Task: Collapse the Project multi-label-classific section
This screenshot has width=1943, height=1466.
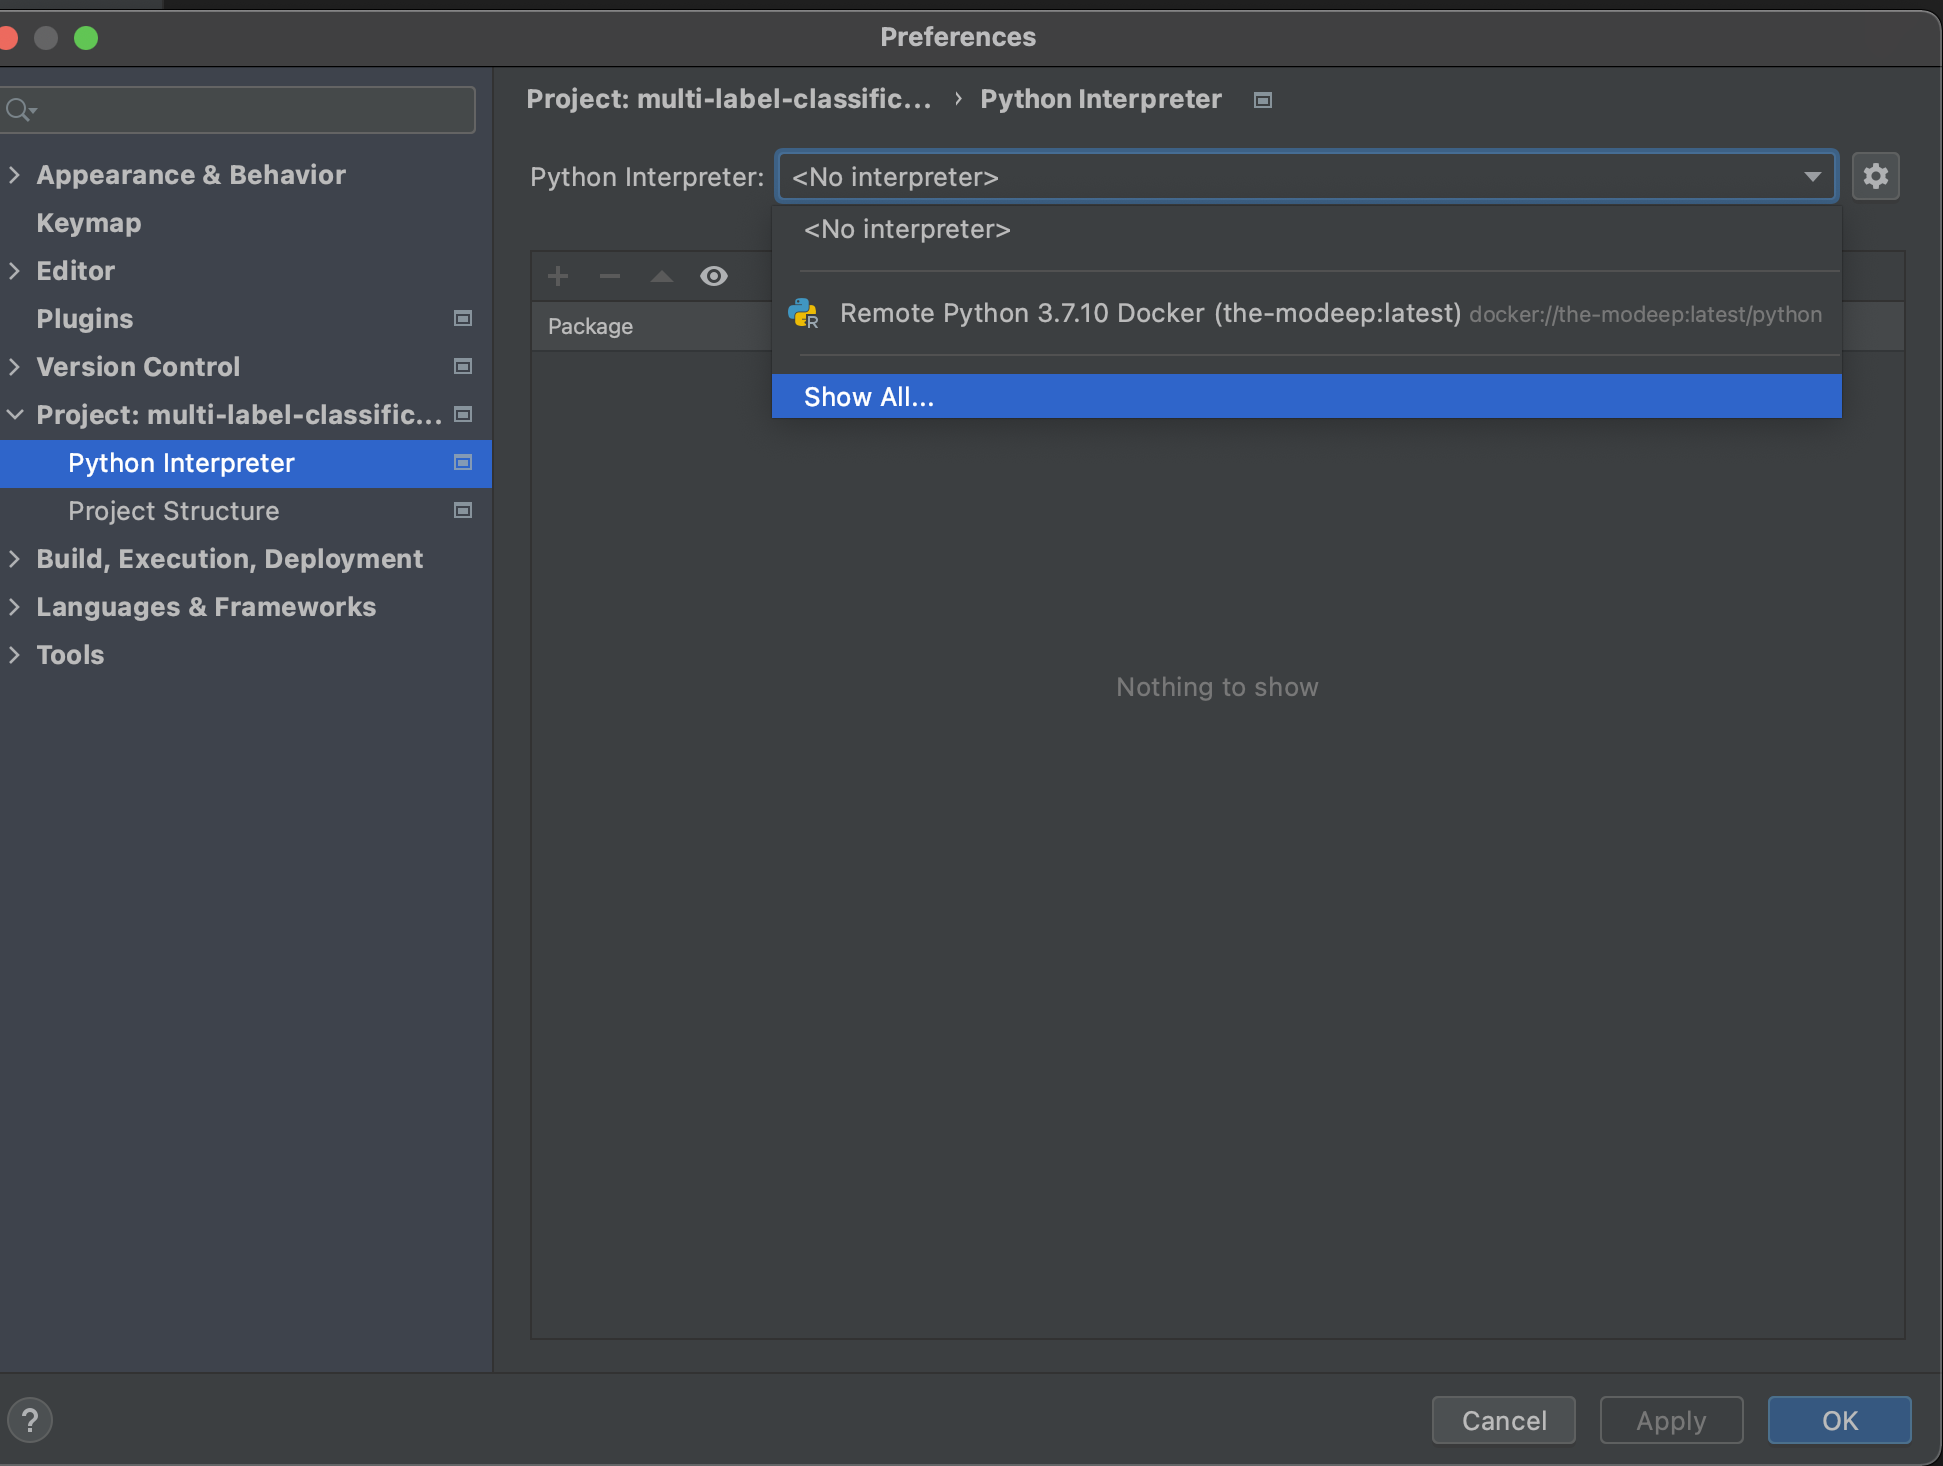Action: [15, 414]
